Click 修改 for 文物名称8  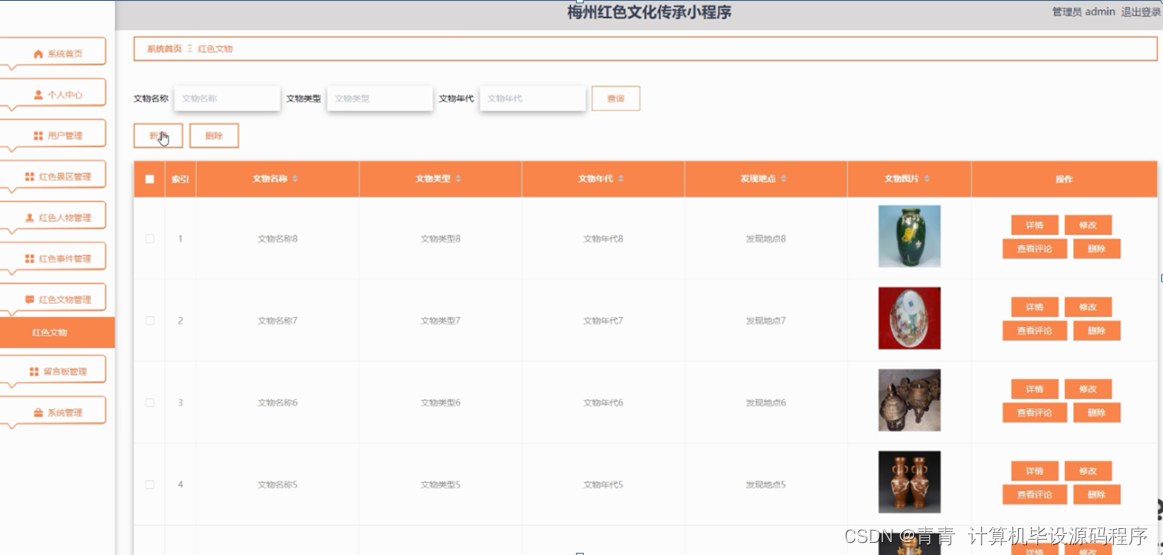[1088, 225]
